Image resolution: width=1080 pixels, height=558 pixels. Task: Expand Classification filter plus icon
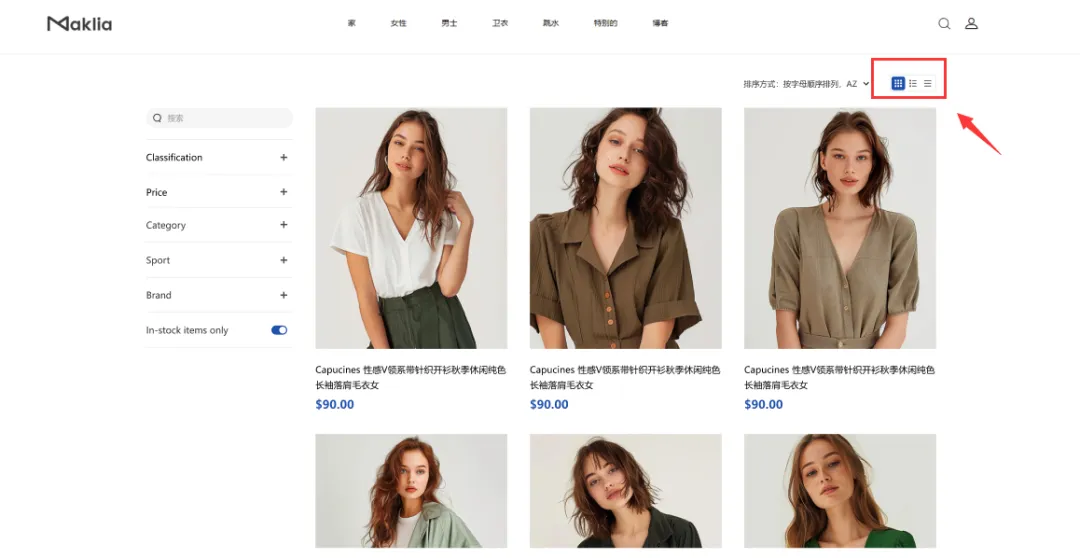[x=283, y=158]
